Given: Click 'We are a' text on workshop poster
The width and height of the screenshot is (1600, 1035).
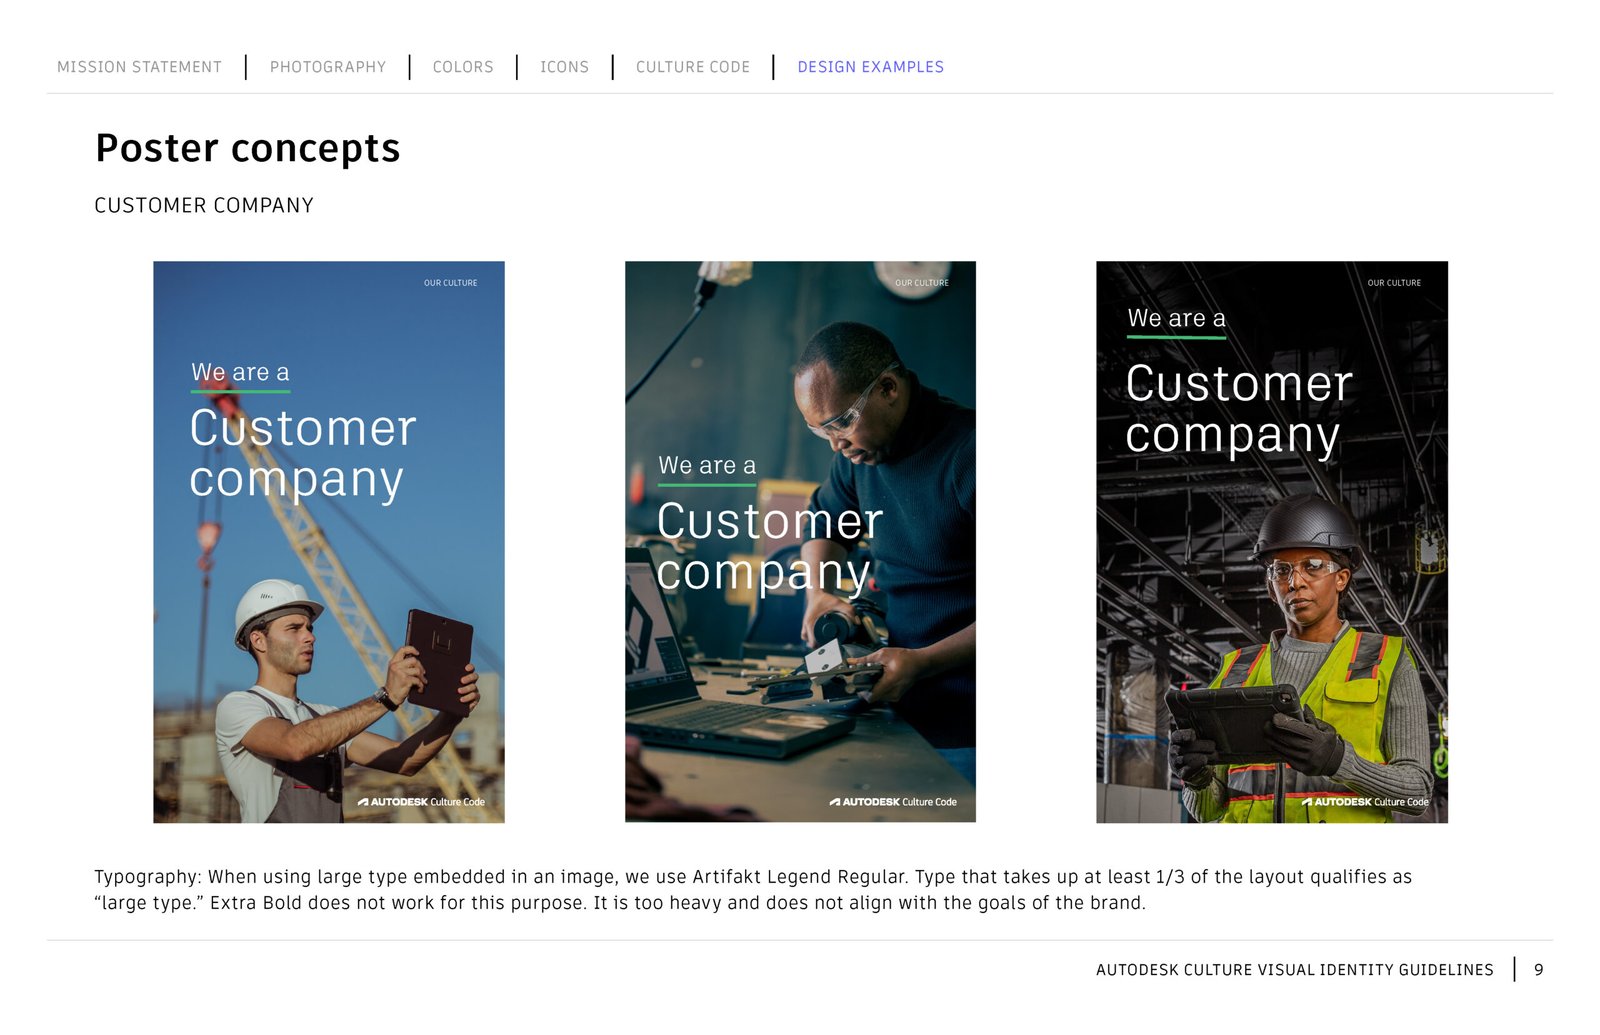Looking at the screenshot, I should 707,466.
